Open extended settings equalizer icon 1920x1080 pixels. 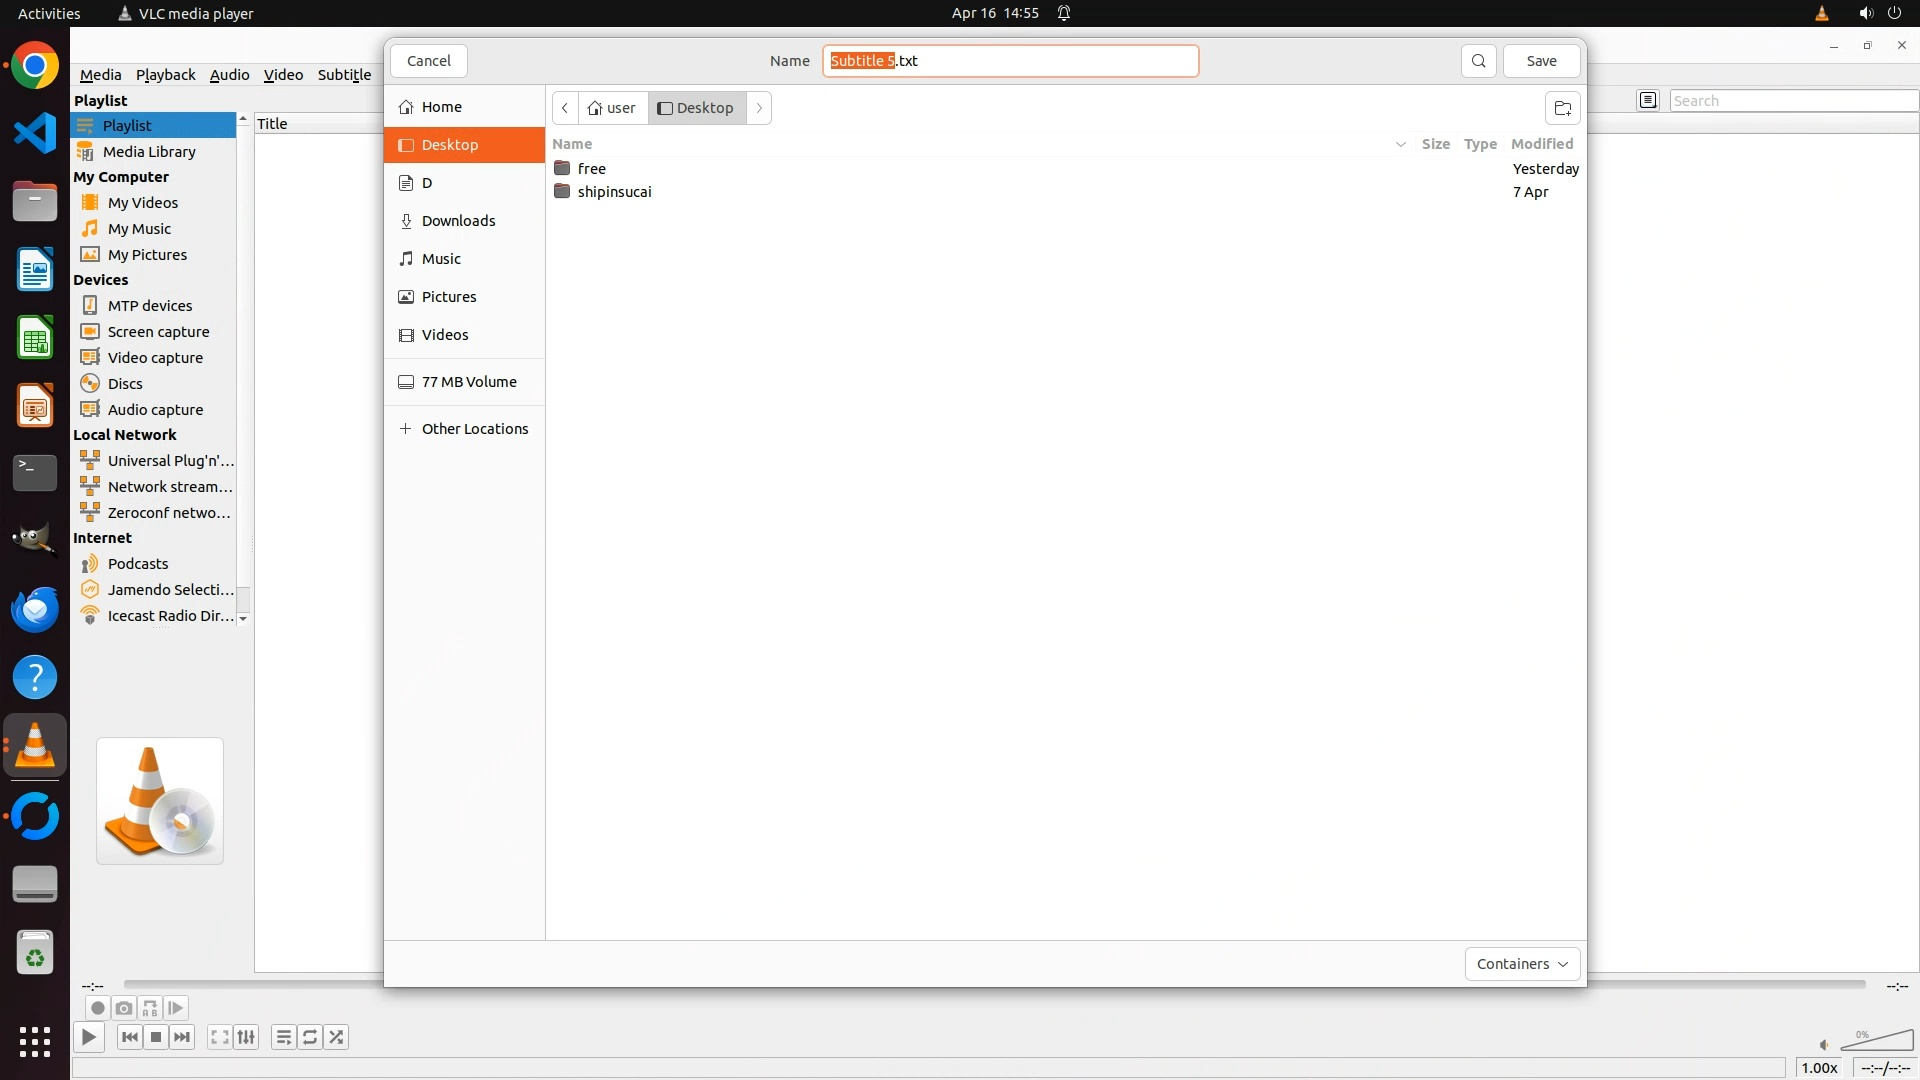coord(246,1037)
